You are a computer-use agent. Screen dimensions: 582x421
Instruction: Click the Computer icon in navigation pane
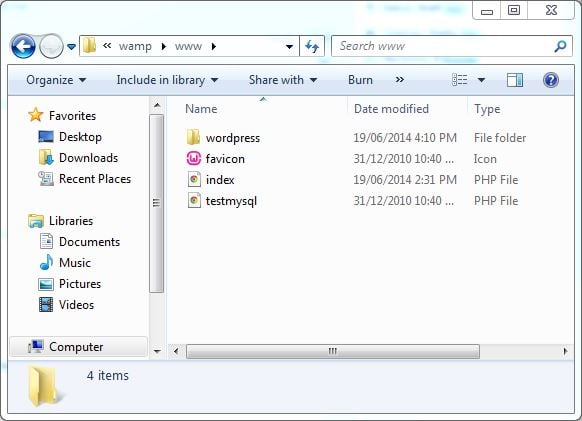[x=36, y=346]
